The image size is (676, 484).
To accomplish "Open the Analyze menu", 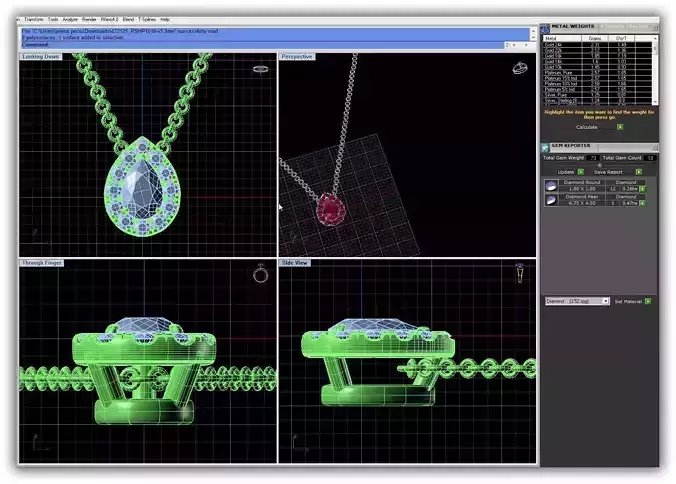I will tap(70, 20).
